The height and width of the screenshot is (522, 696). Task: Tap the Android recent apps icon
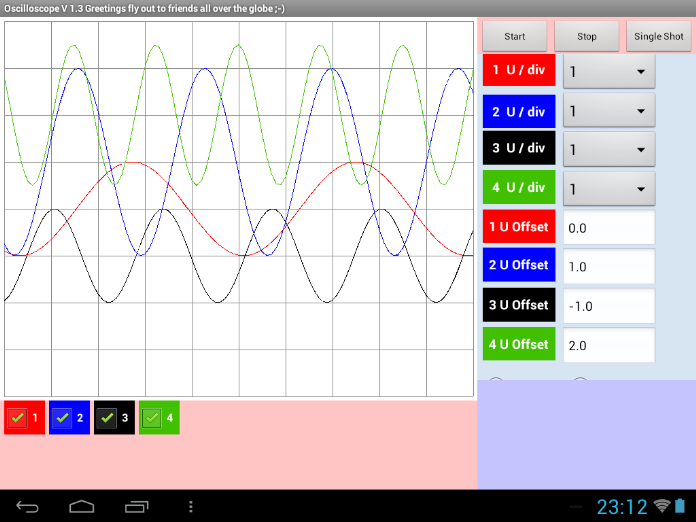pyautogui.click(x=136, y=506)
